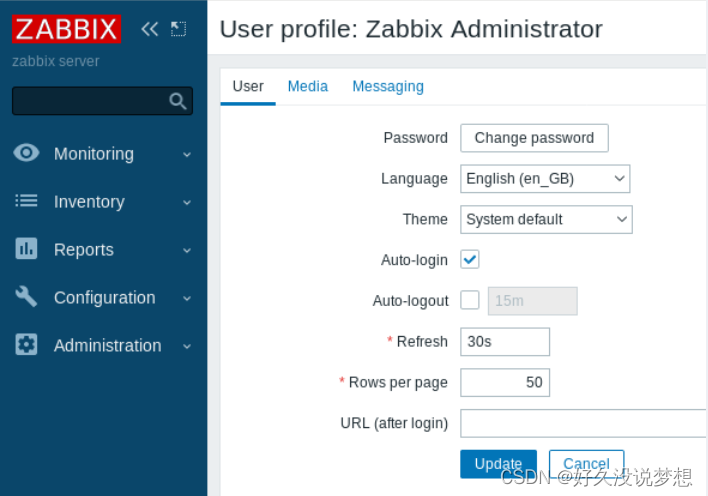Click the URL (after login) field
This screenshot has width=708, height=496.
583,423
